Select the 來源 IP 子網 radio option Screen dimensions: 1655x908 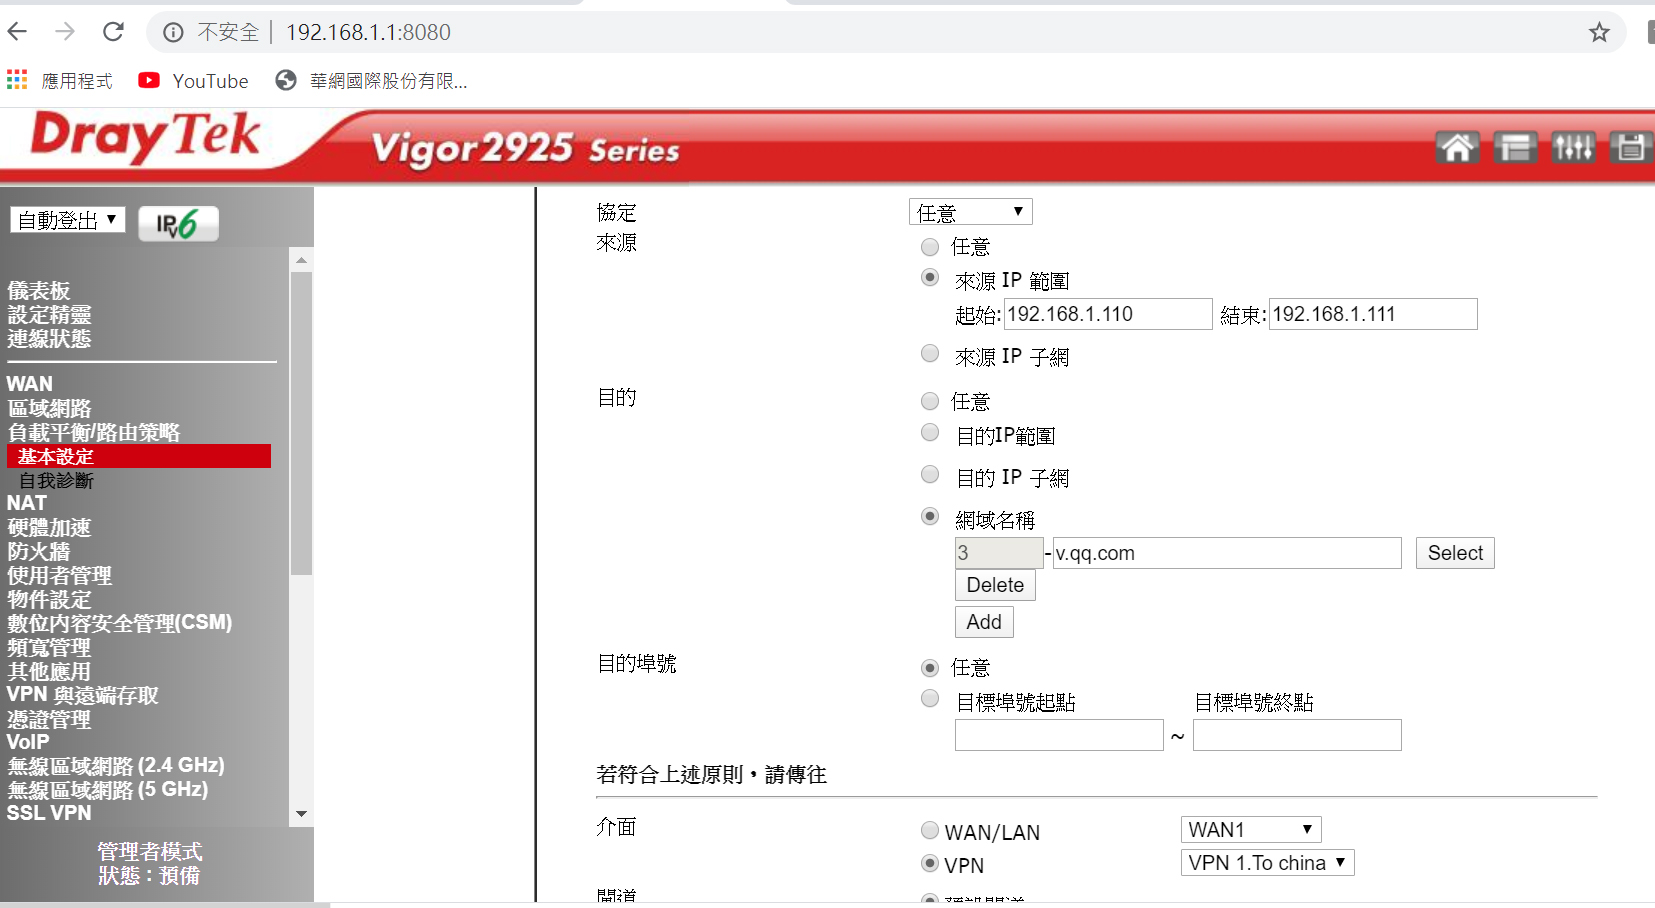[x=930, y=354]
